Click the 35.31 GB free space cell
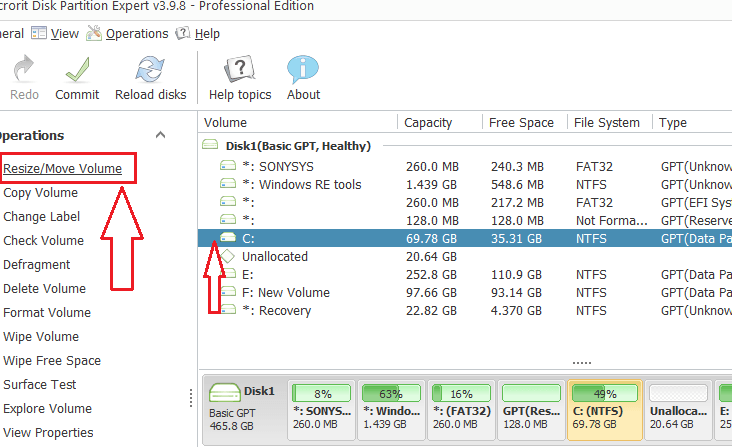The image size is (732, 447). pyautogui.click(x=516, y=238)
